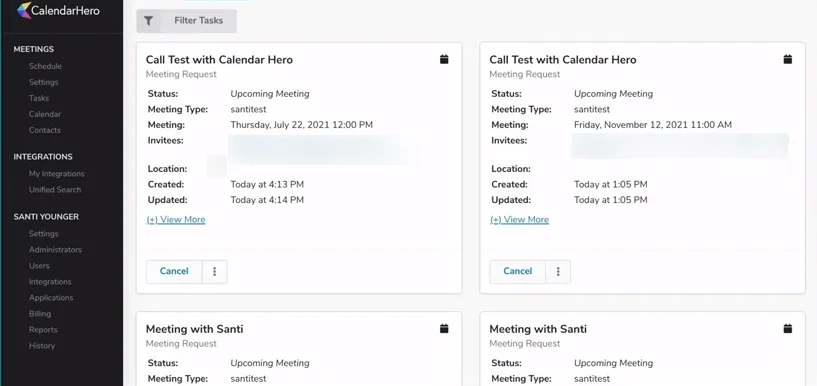The image size is (817, 386).
Task: Open Filter Tasks button
Action: [187, 21]
